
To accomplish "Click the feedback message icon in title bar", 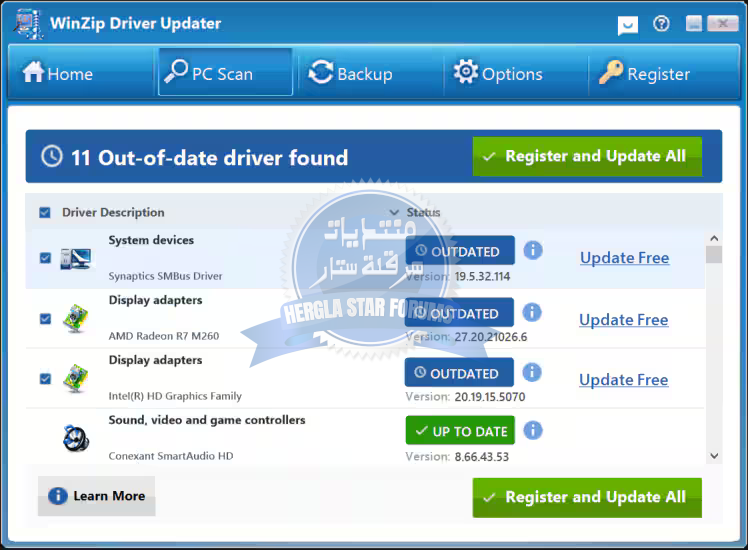I will (x=627, y=25).
